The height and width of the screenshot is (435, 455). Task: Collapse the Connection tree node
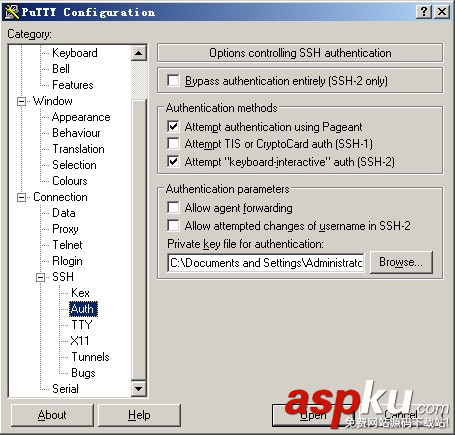[21, 197]
